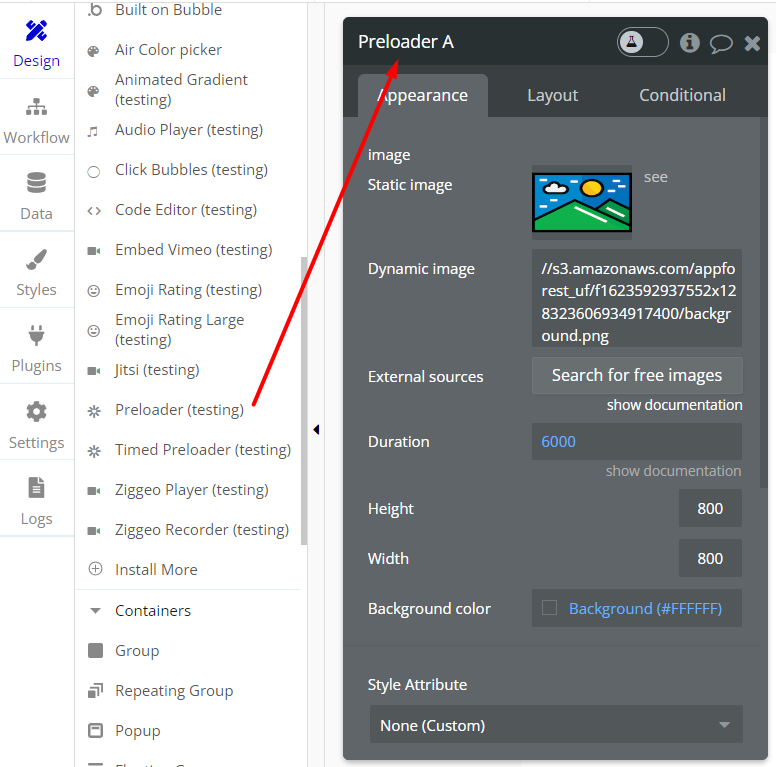The height and width of the screenshot is (767, 776).
Task: Open the comment bubble icon in property editor
Action: tap(721, 43)
